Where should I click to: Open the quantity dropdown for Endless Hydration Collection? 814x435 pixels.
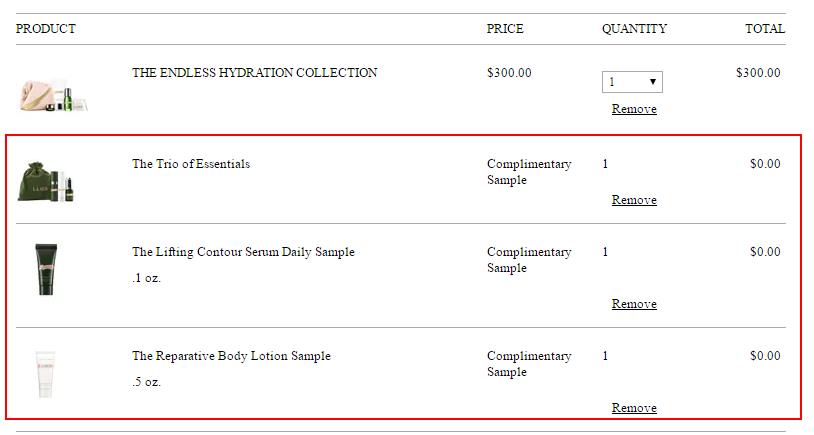(632, 82)
